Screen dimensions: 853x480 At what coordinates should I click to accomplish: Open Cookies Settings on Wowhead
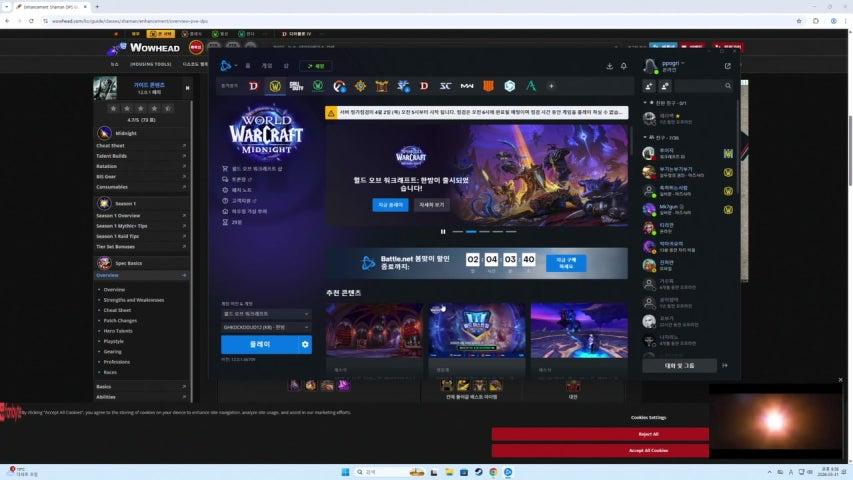(648, 417)
